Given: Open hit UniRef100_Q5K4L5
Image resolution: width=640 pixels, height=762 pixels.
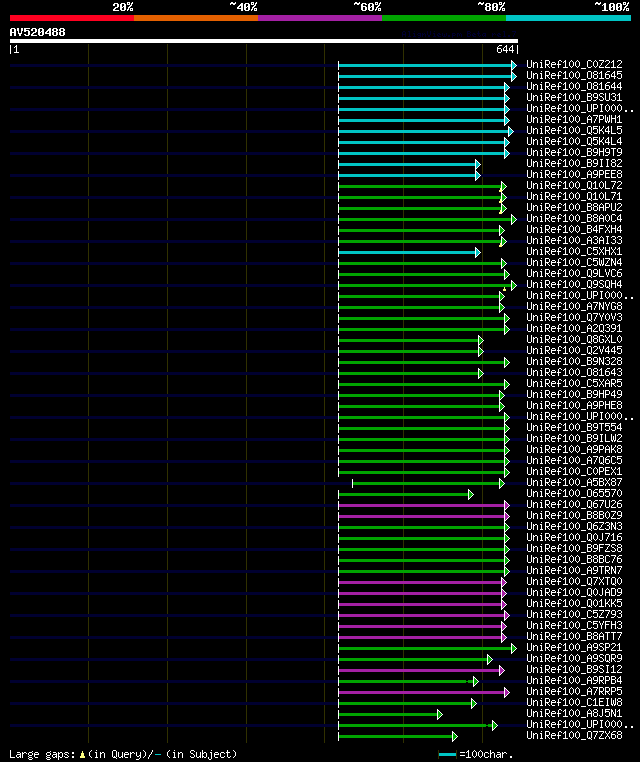Looking at the screenshot, I should (574, 130).
